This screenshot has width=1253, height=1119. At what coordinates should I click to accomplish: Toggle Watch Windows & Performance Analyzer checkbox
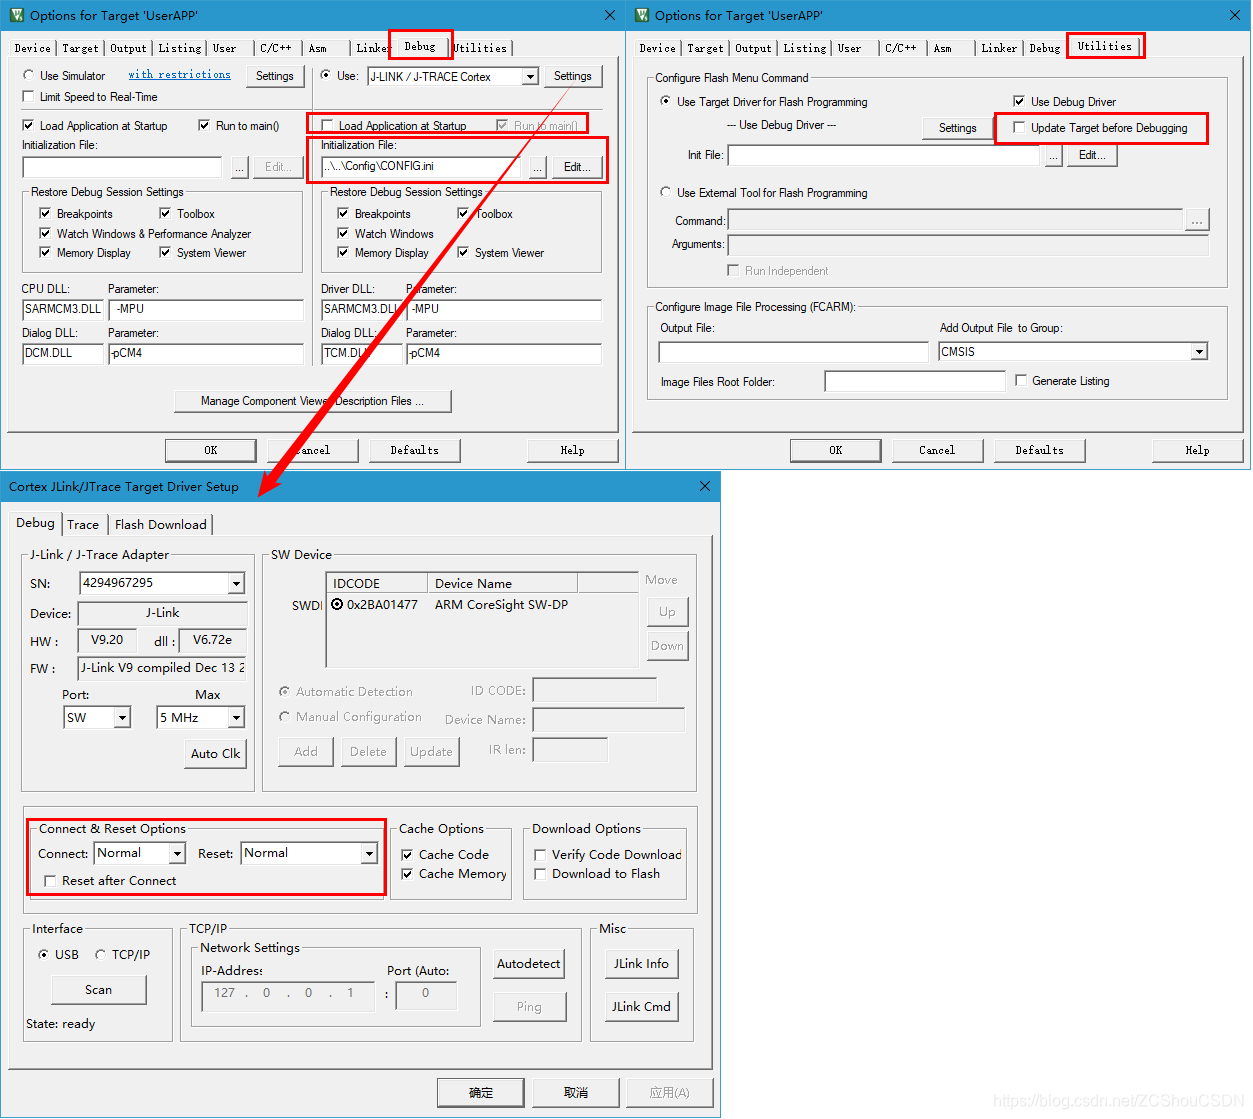point(45,233)
